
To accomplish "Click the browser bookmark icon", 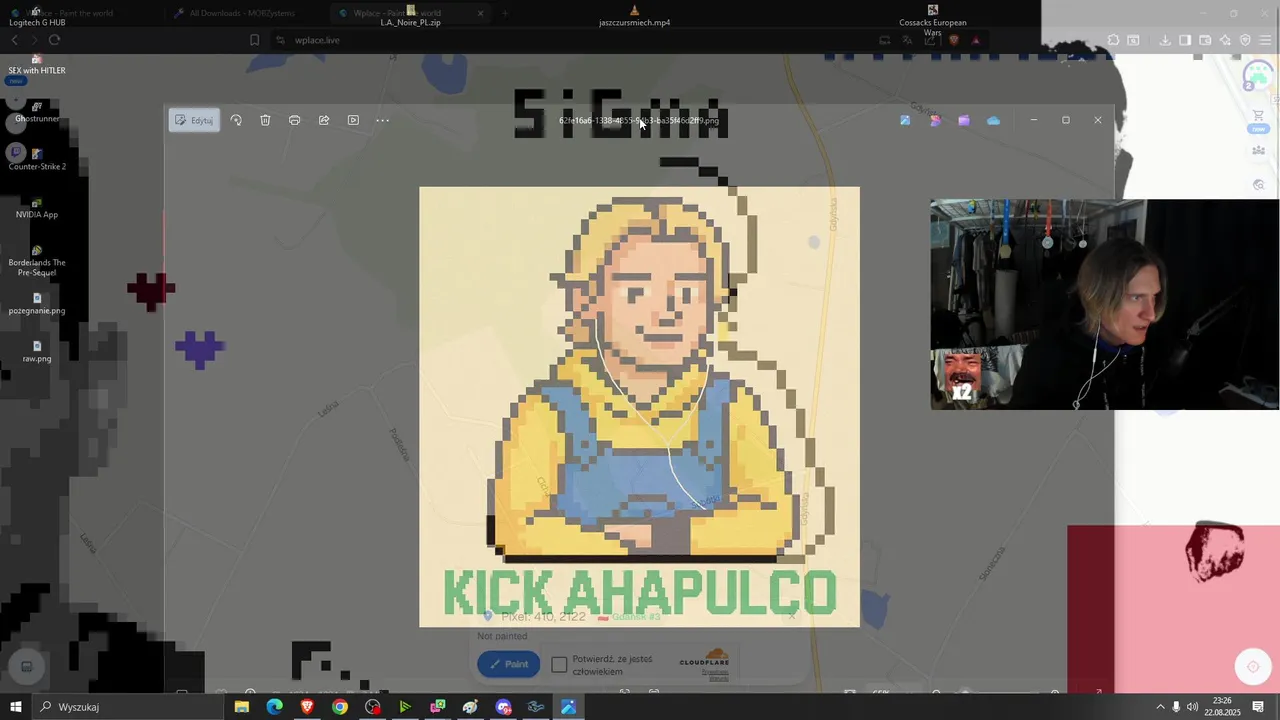I will point(254,40).
